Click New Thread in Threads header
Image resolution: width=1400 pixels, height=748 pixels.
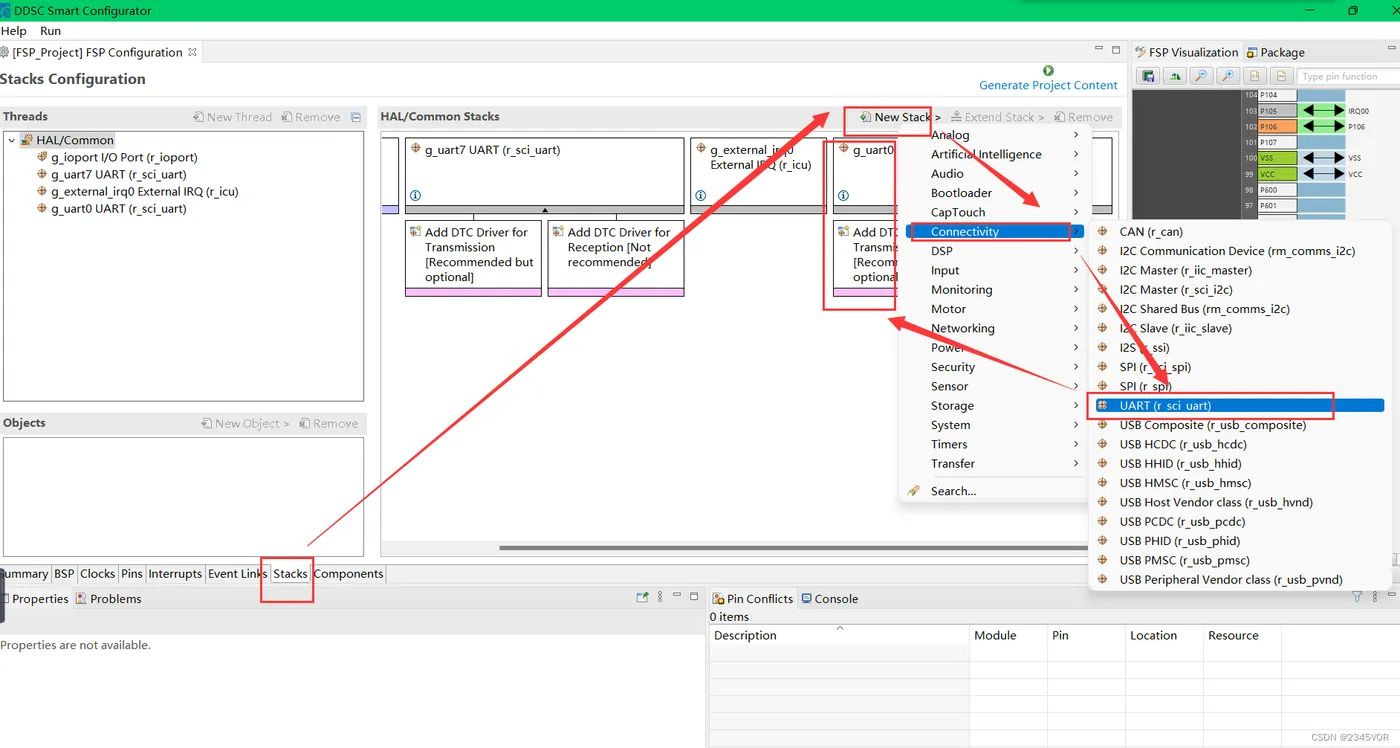tap(232, 117)
